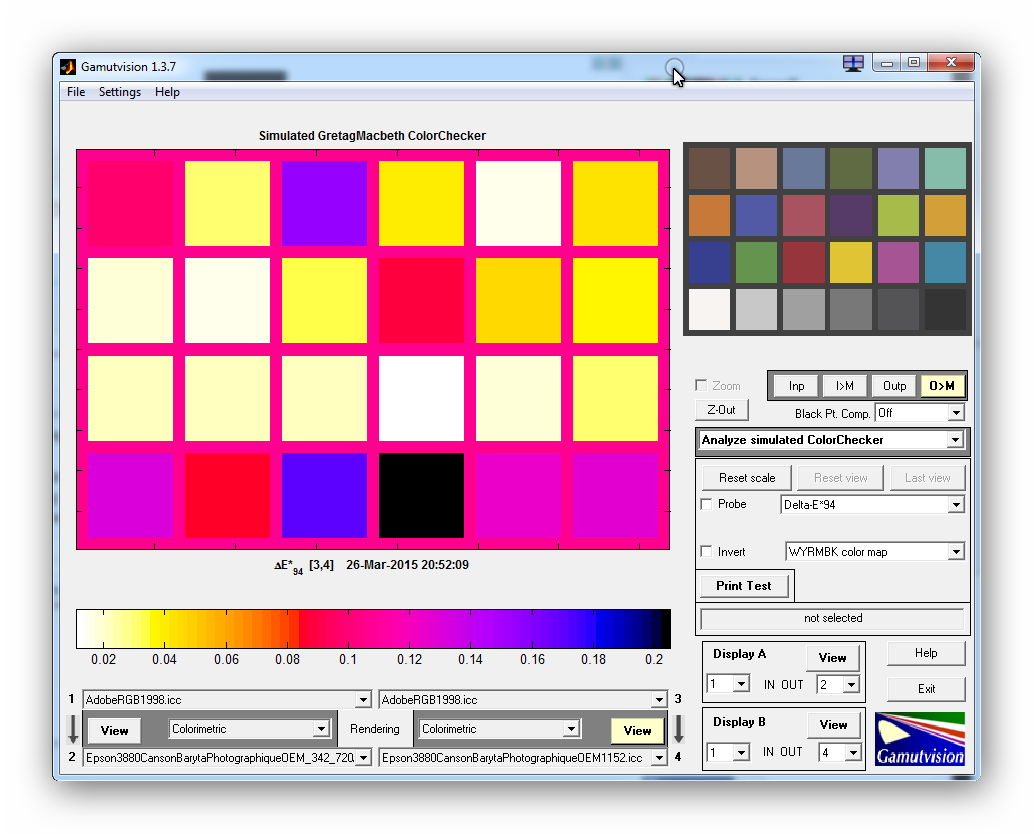
Task: Click the down arrow beside right View button
Action: [x=678, y=728]
